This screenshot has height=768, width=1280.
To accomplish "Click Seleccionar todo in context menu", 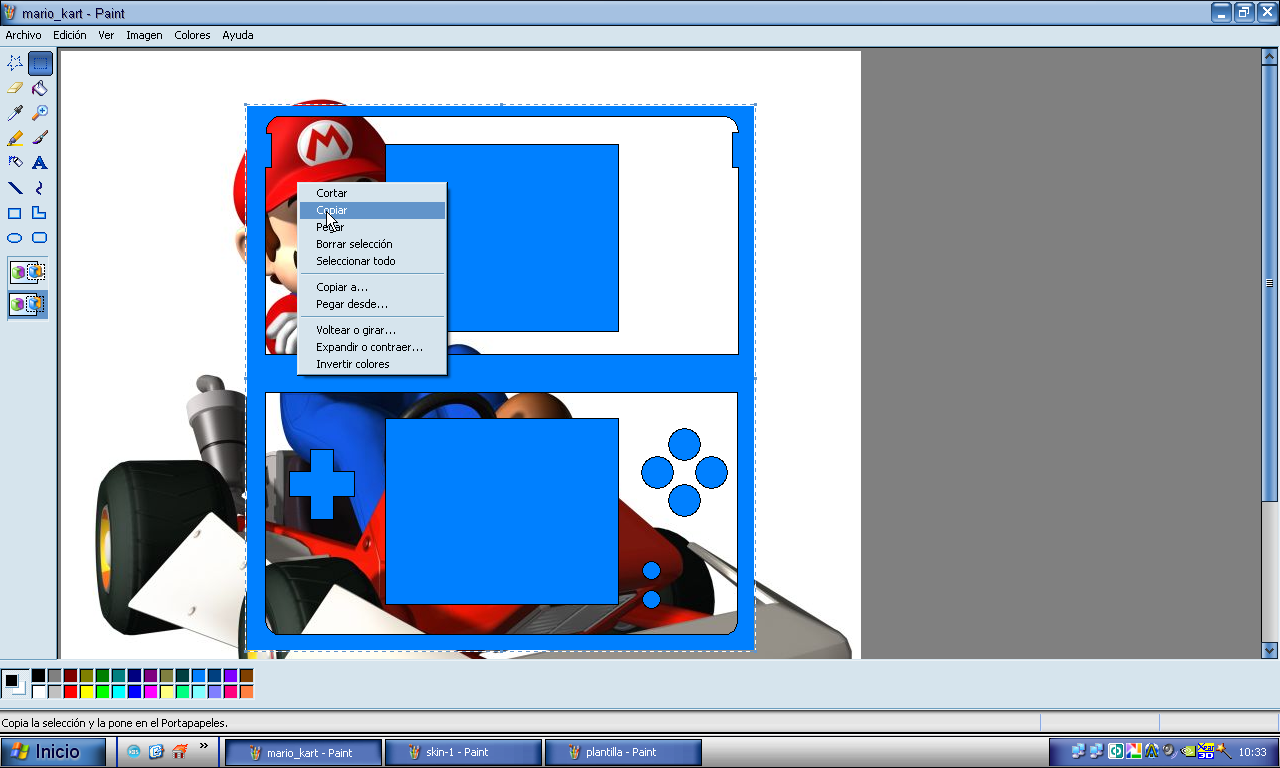I will coord(372,261).
